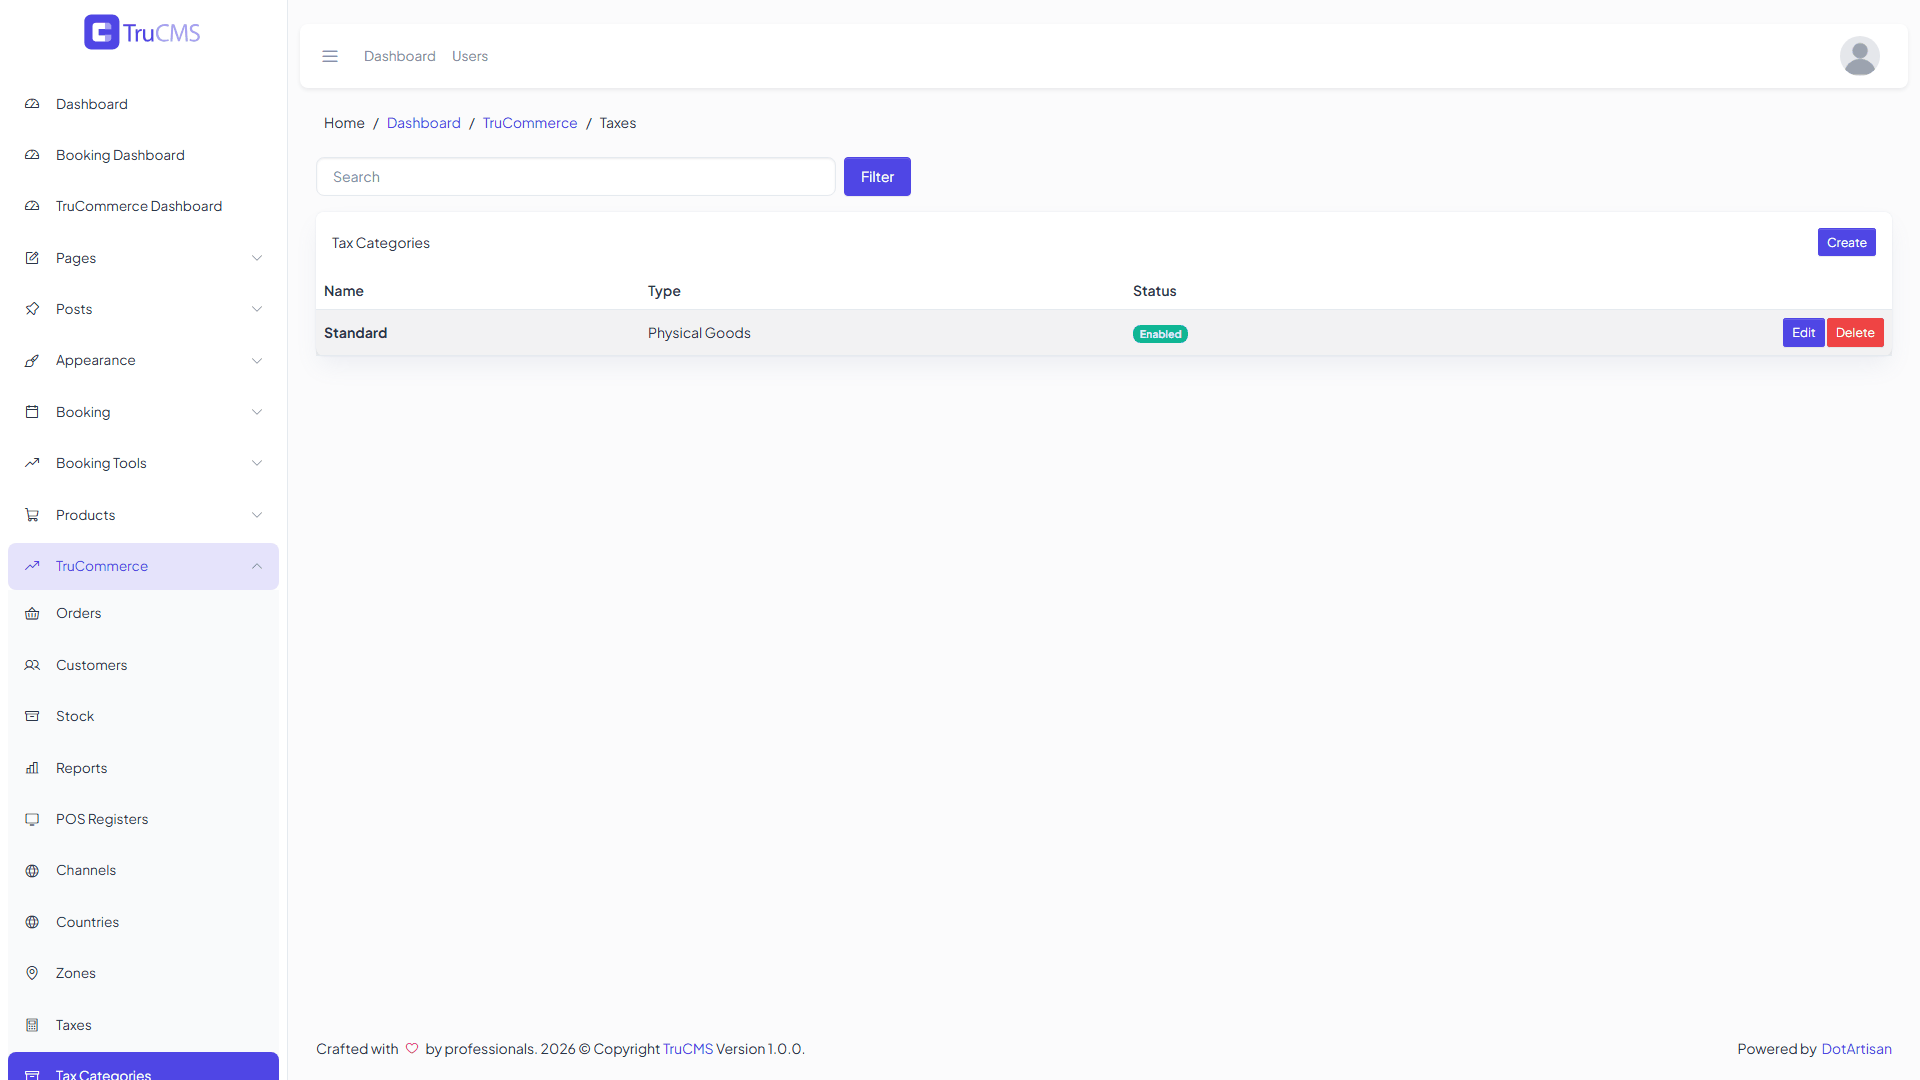
Task: Open Booking Dashboard in the sidebar
Action: (x=143, y=155)
